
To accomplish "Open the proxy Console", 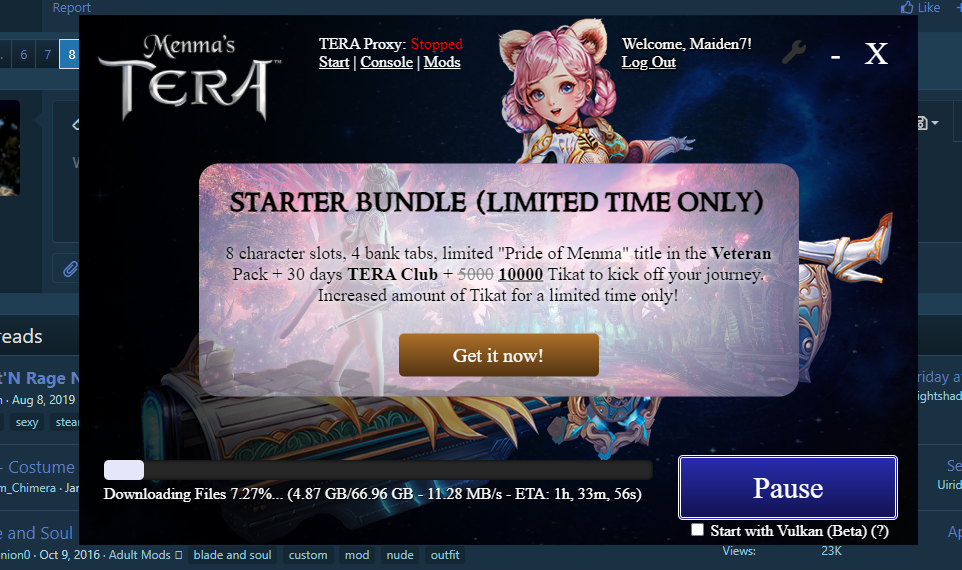I will click(x=387, y=62).
